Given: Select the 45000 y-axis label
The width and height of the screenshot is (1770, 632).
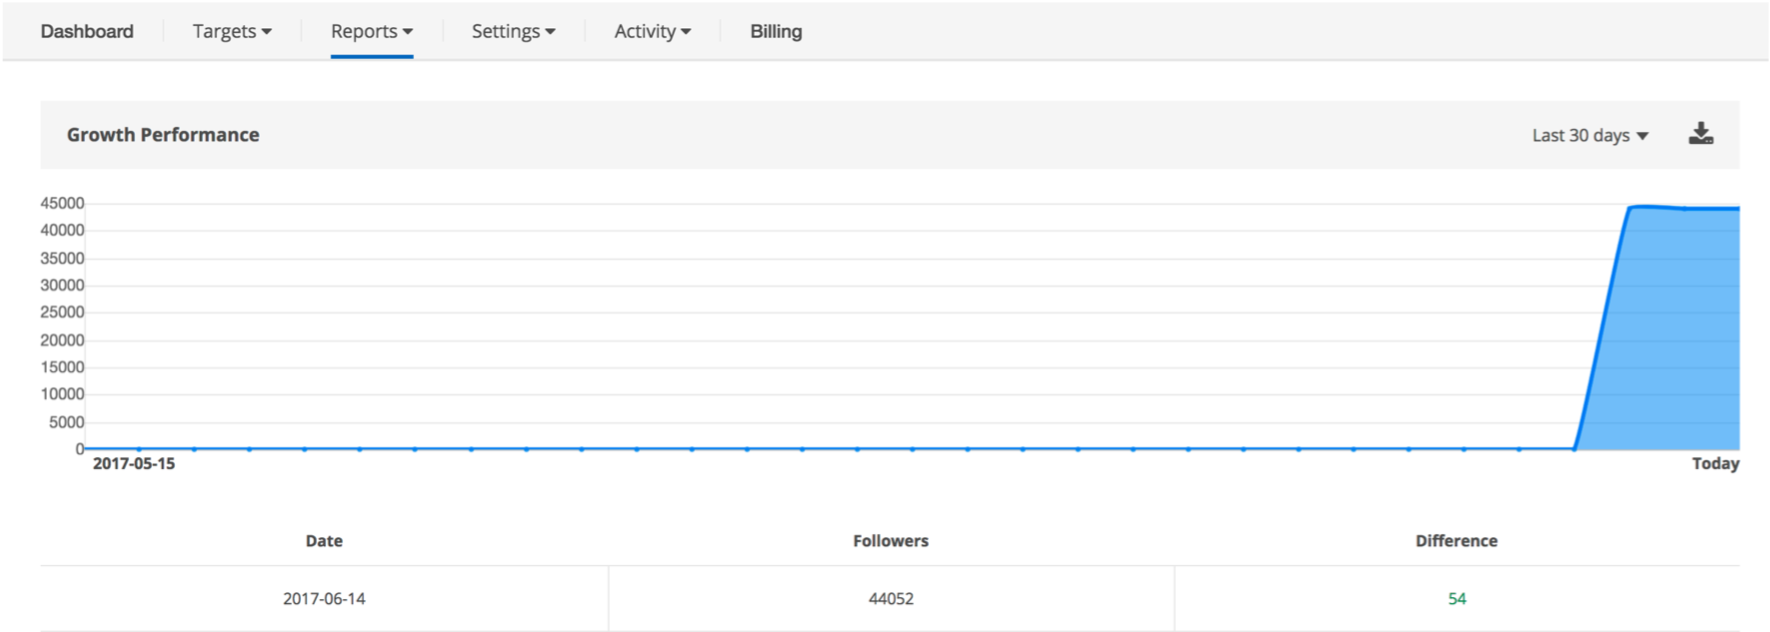Looking at the screenshot, I should [62, 203].
